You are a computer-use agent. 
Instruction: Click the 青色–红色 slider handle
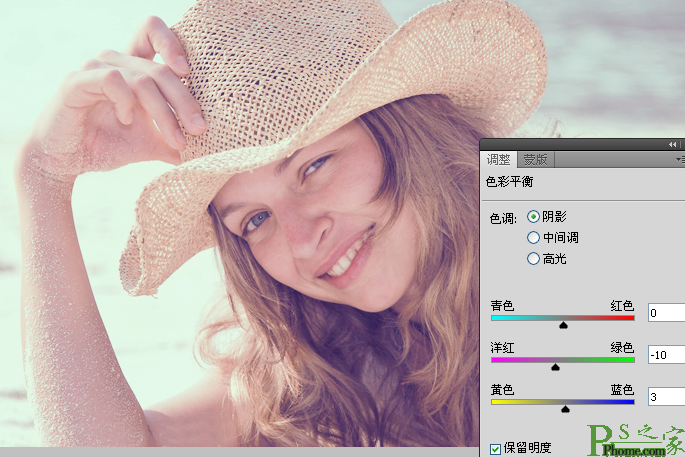(564, 325)
